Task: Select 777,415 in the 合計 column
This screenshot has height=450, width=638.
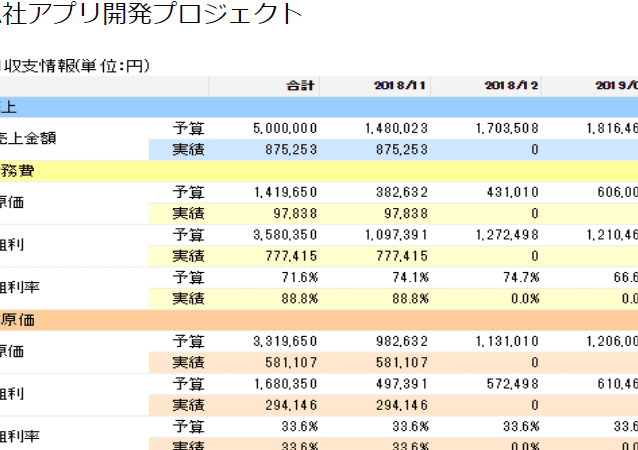Action: pyautogui.click(x=291, y=256)
